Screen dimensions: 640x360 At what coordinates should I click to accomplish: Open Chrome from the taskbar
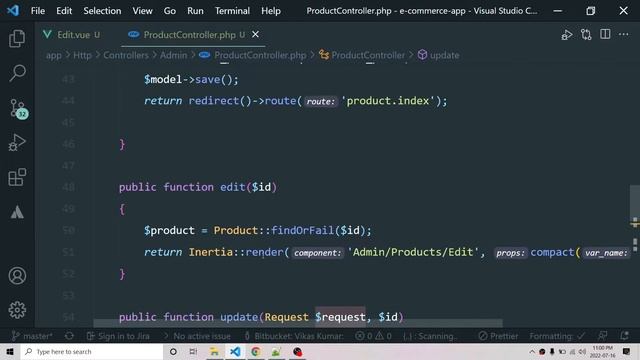pyautogui.click(x=256, y=351)
